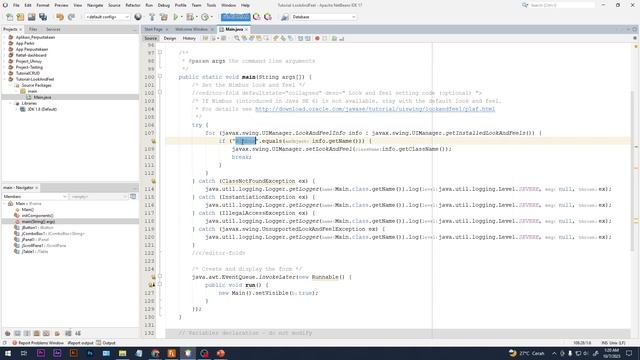Screen dimensions: 640x360
Task: Click the Navigator panel layout icon by the filter
Action: [x=133, y=196]
